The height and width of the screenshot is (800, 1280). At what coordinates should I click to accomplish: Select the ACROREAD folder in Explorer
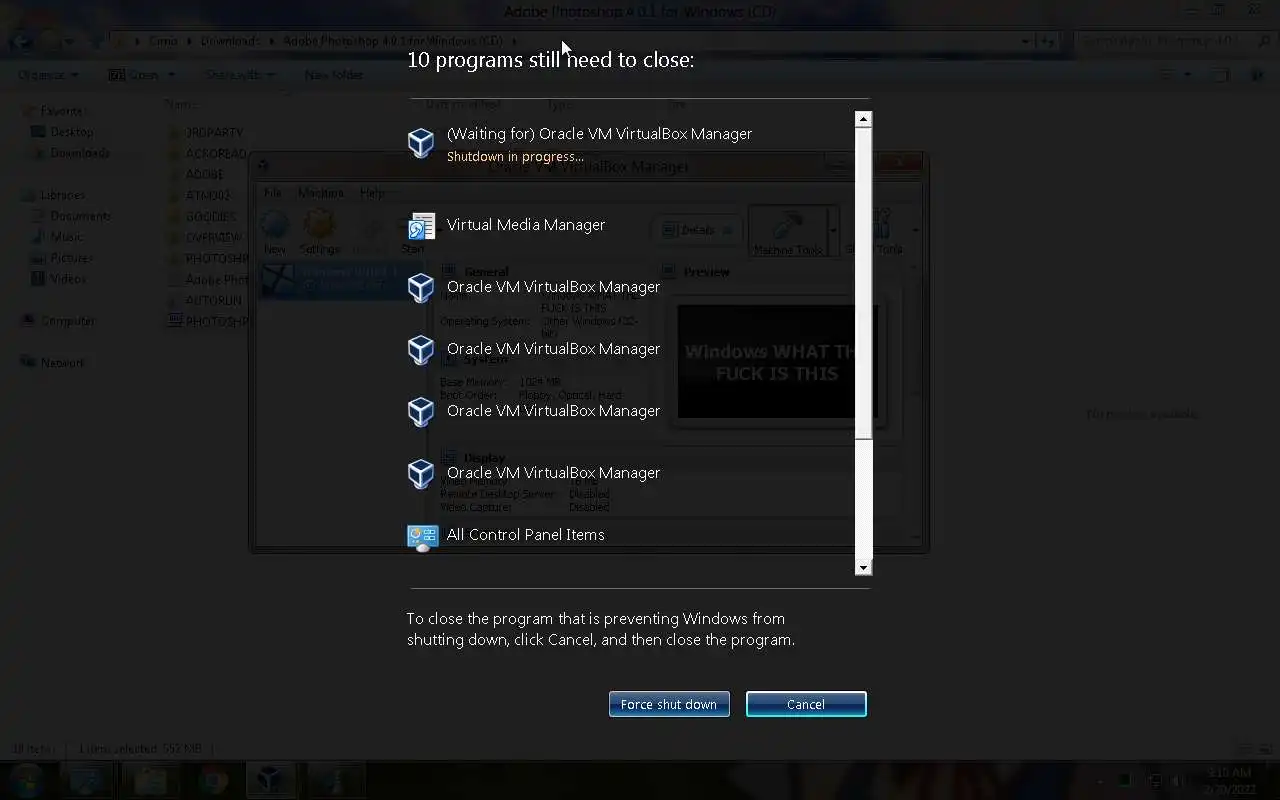[206, 153]
